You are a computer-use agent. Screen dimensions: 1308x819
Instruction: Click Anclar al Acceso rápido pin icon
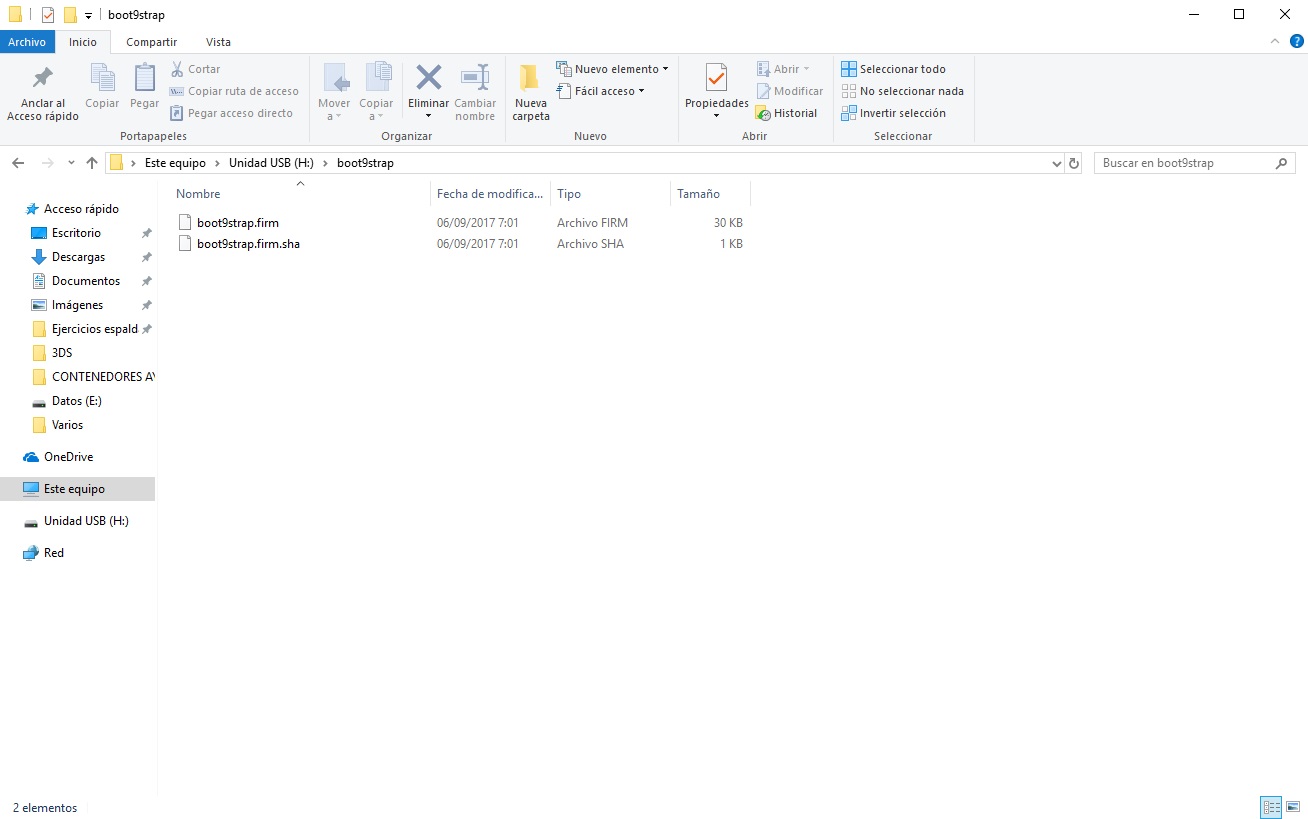(43, 79)
